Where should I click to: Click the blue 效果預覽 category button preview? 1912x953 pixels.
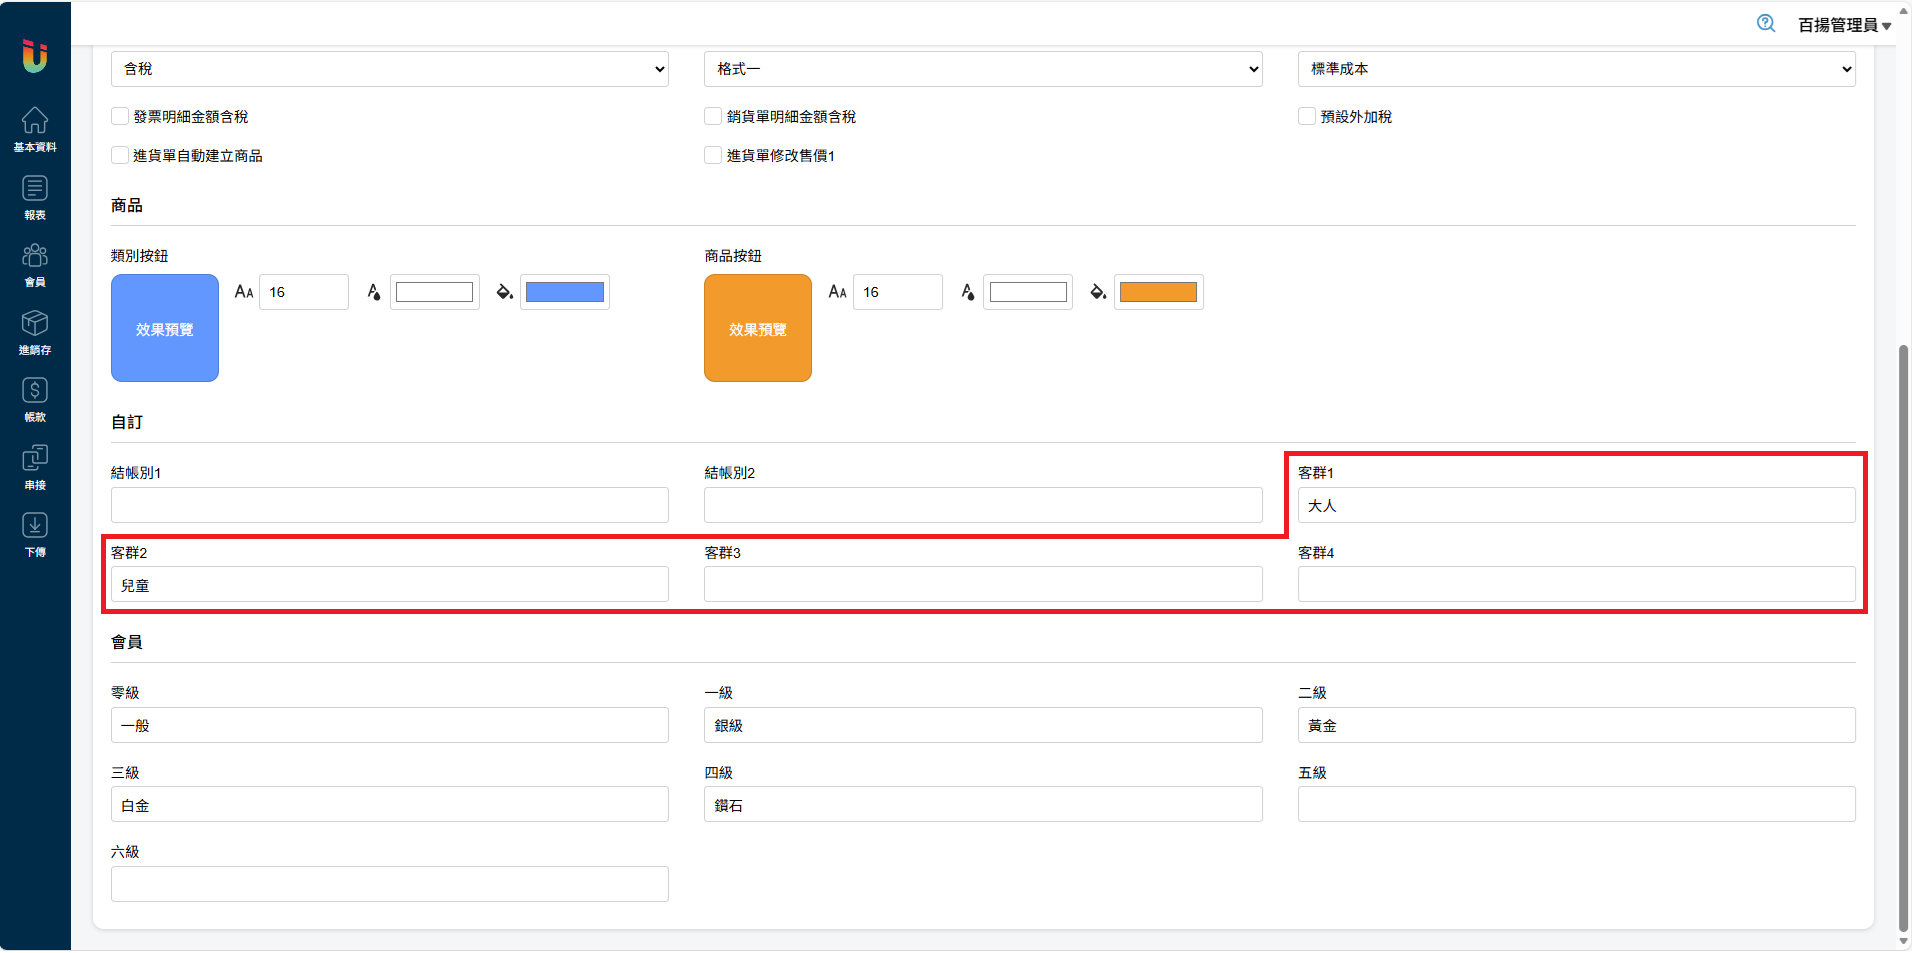coord(165,328)
